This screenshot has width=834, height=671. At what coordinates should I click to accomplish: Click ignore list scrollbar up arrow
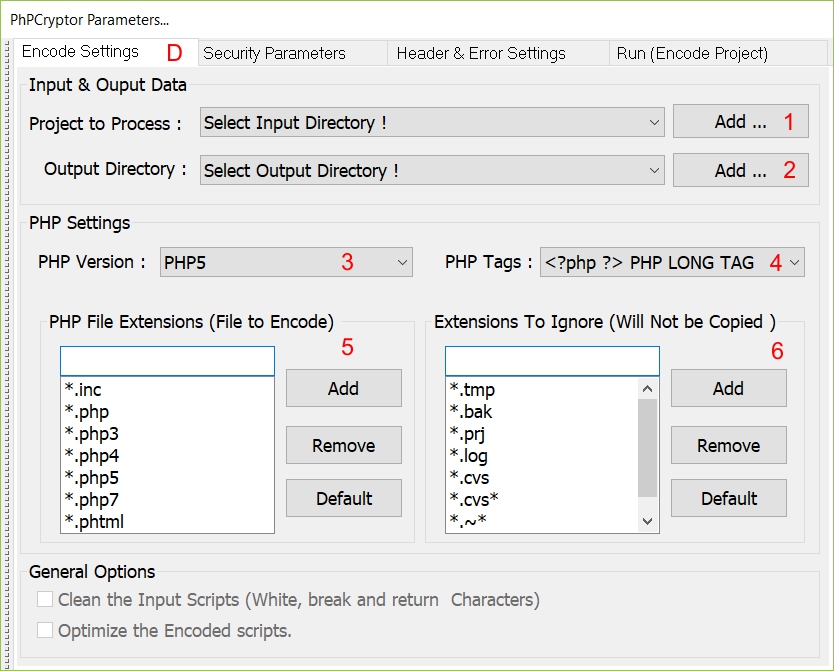647,389
